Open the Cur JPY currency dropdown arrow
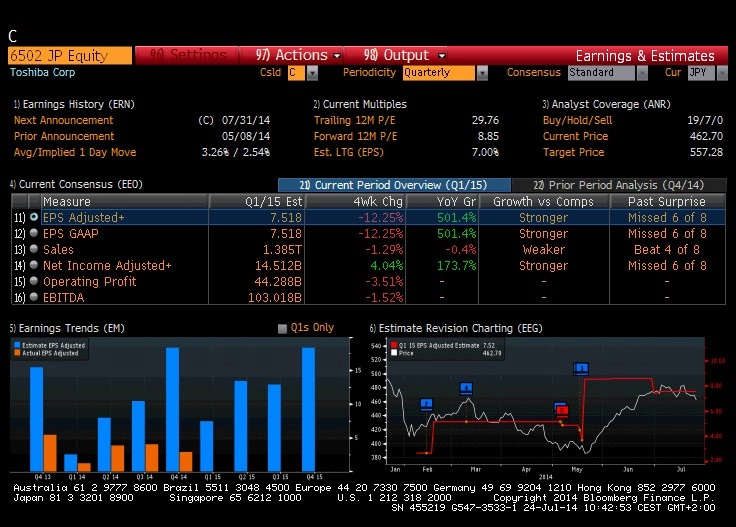The height and width of the screenshot is (527, 736). 722,73
